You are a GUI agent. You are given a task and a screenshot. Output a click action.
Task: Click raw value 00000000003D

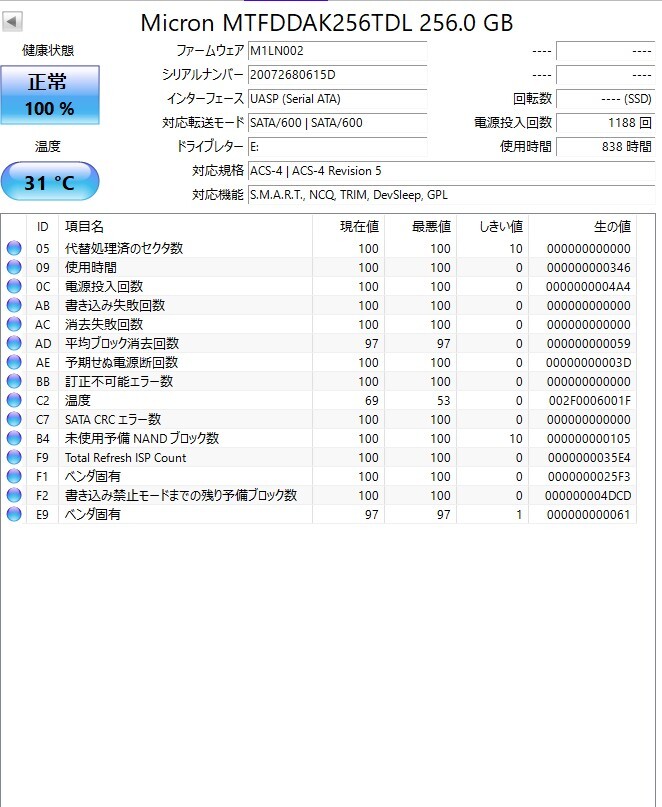pyautogui.click(x=588, y=363)
